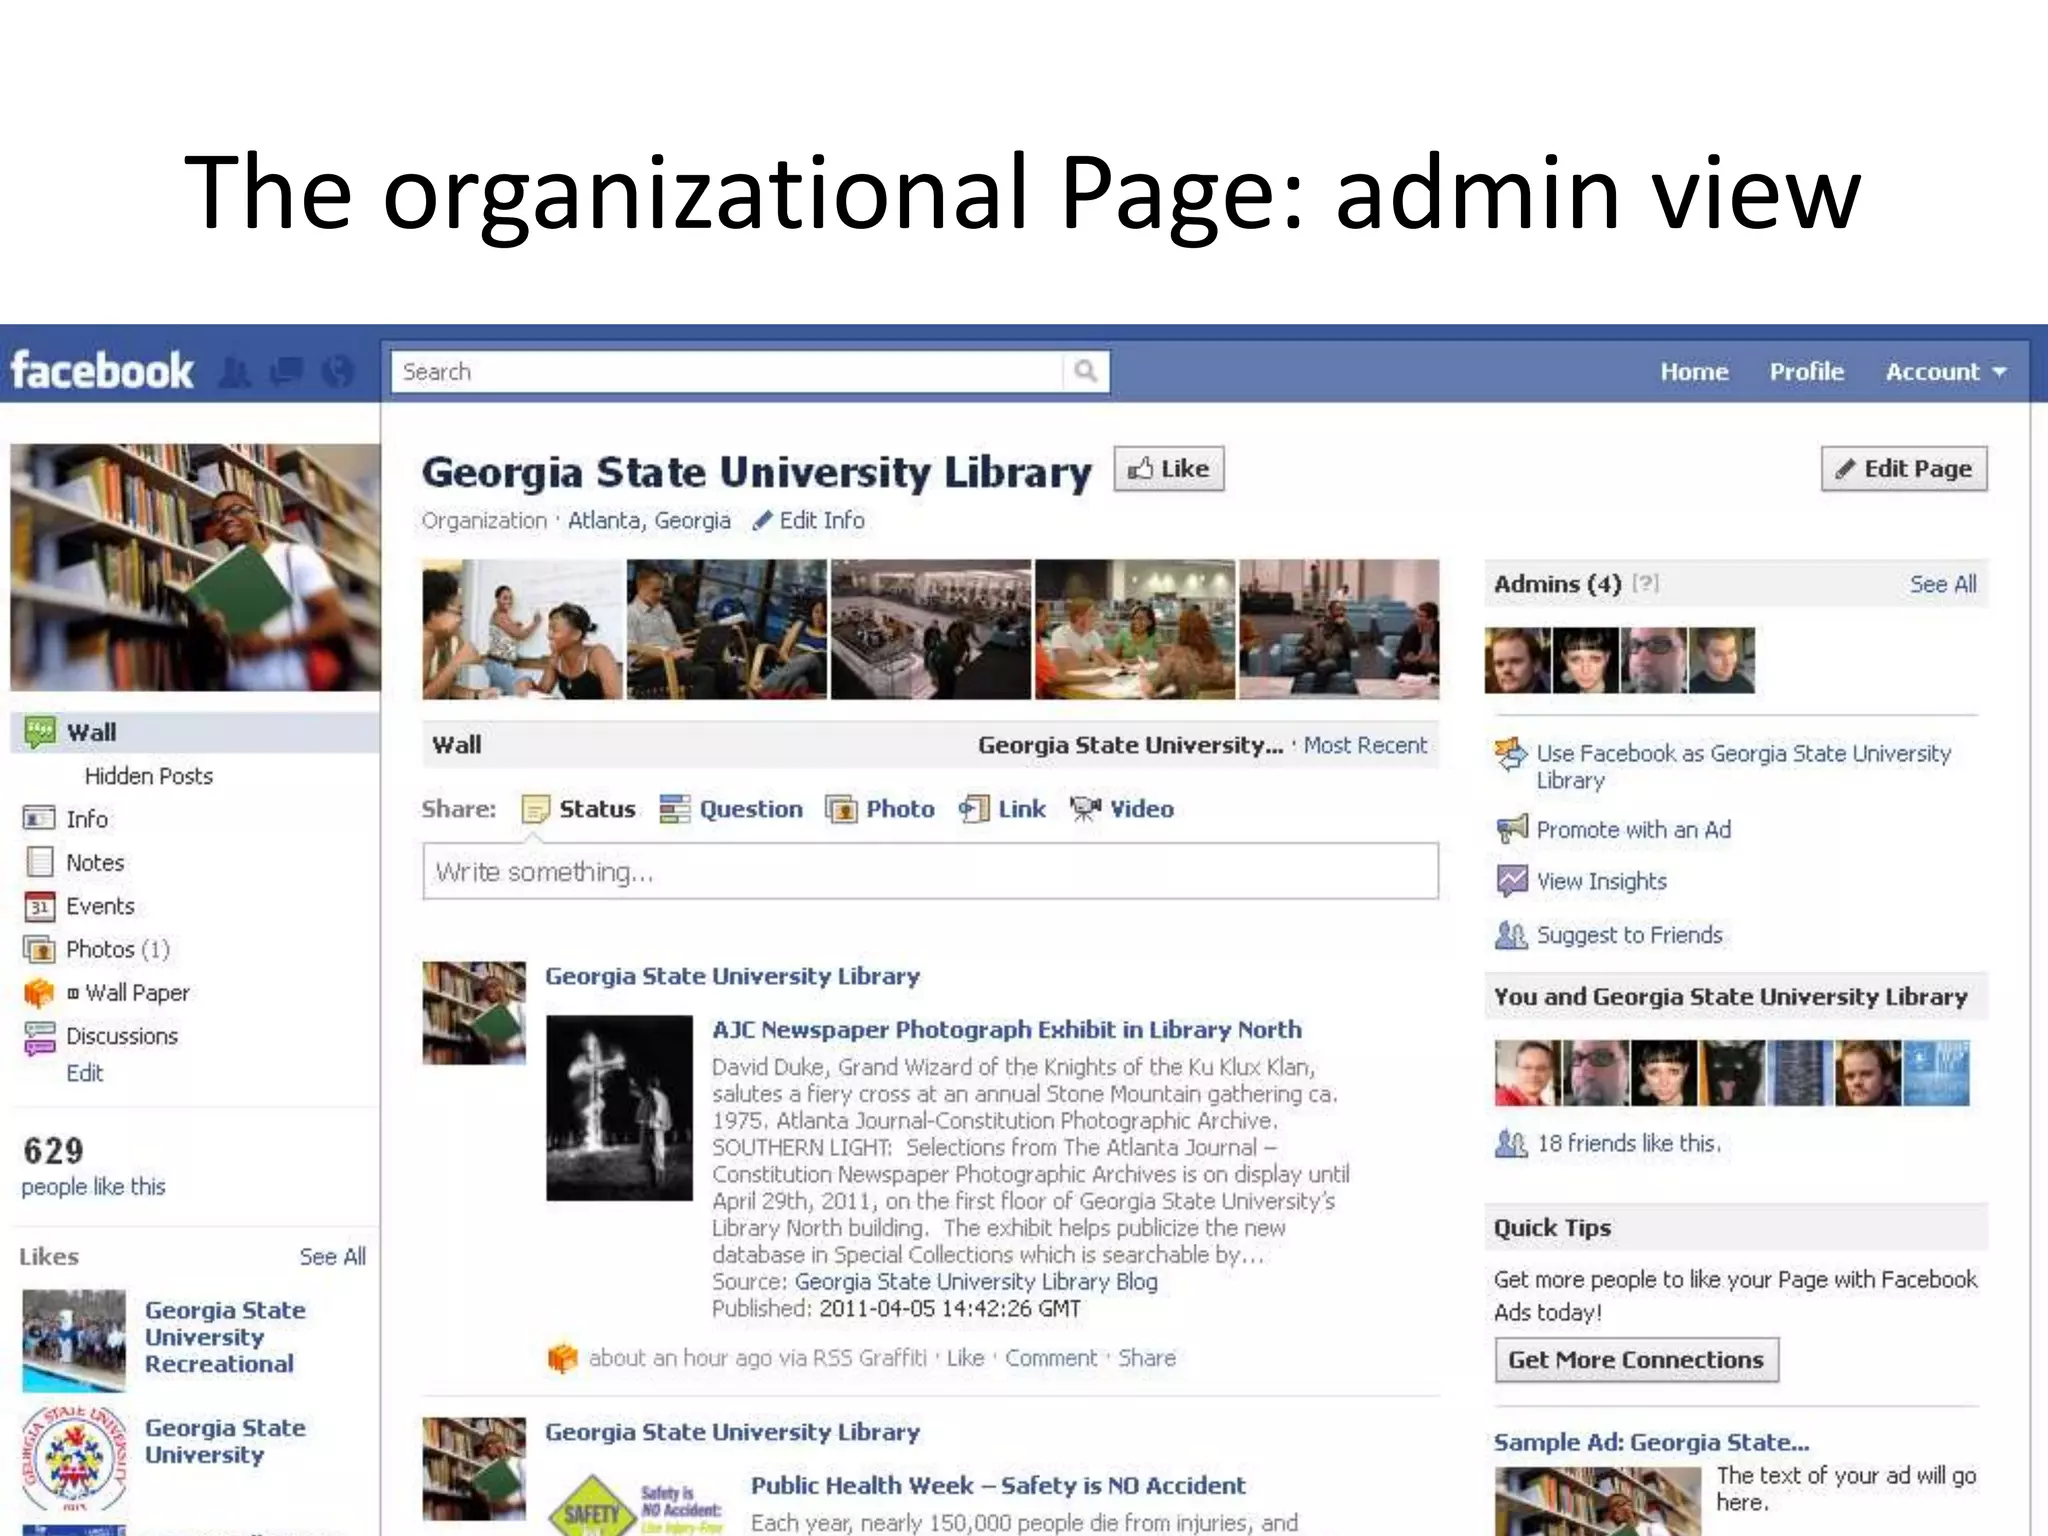Click the Link share icon

coord(974,809)
